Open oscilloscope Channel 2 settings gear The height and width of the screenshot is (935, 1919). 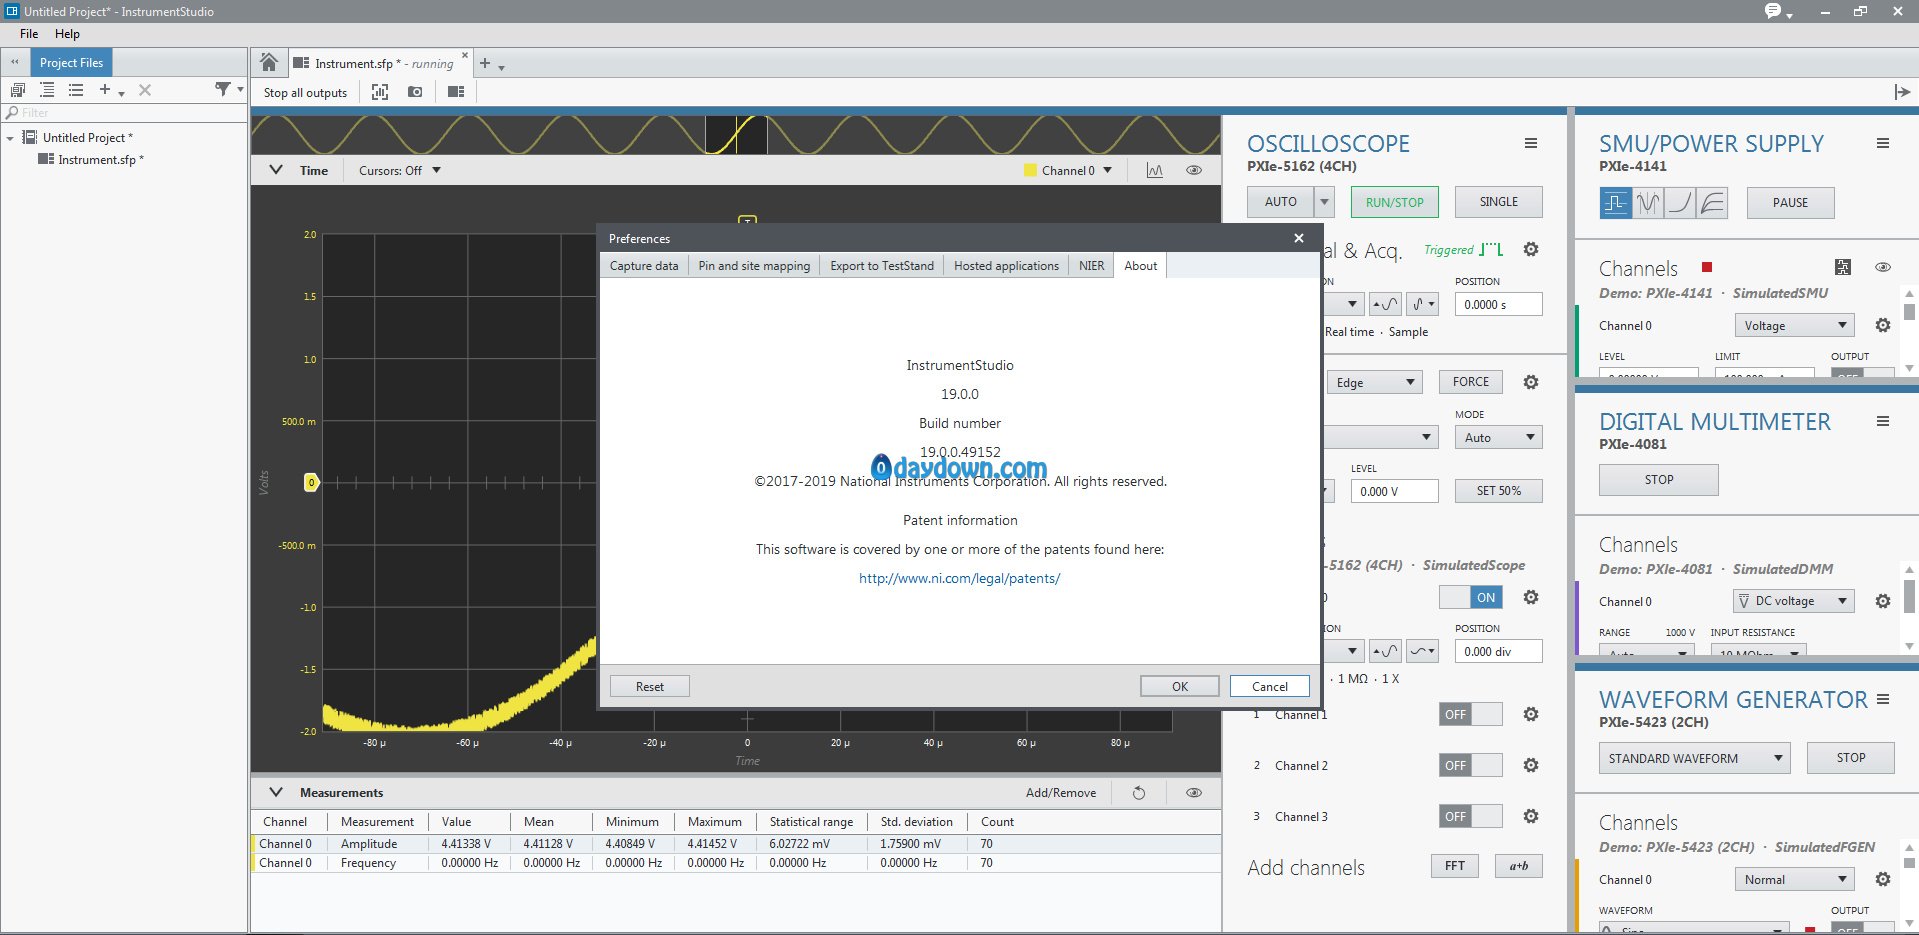(1530, 765)
